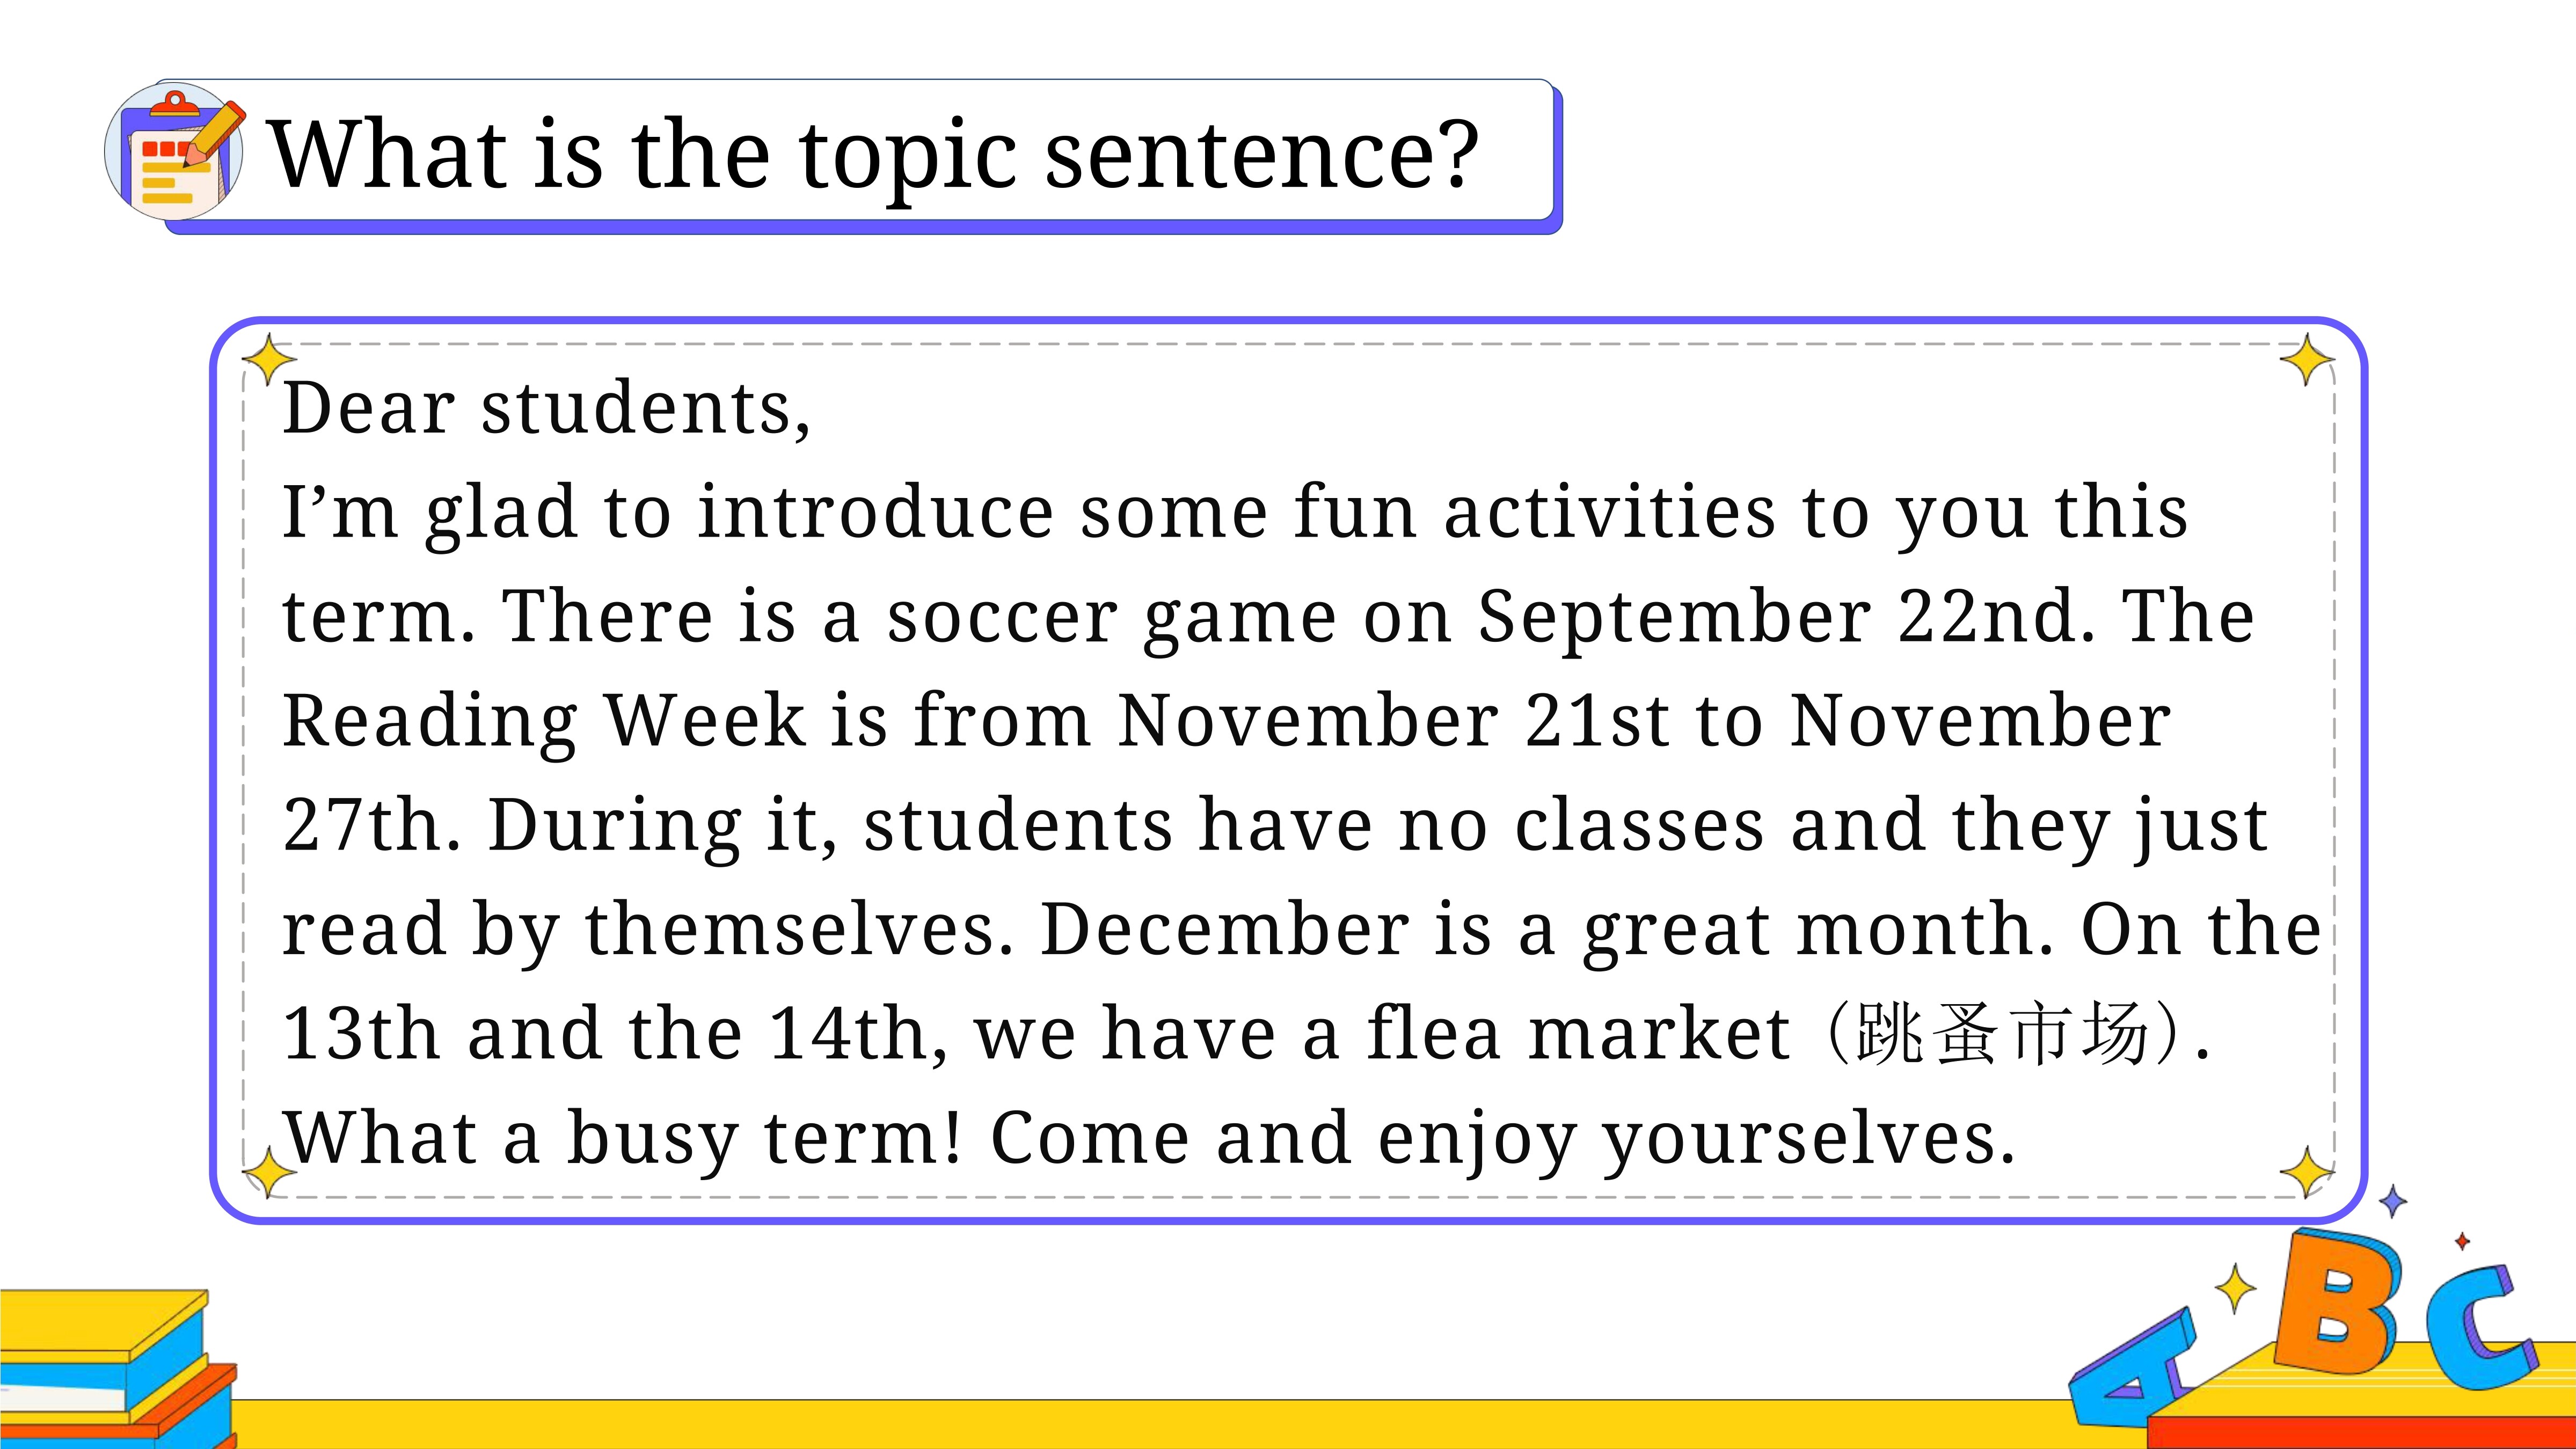This screenshot has height=1449, width=2576.
Task: Click 'Come and enjoy yourselves.' closing line
Action: coord(1503,1138)
